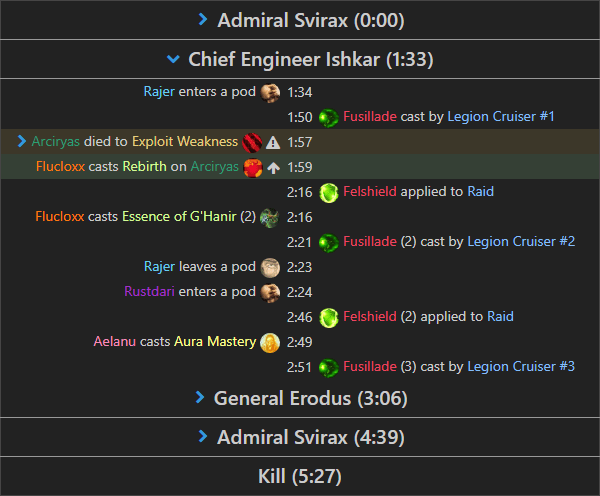Click the Felshield icon at 2:16
Screen dimensions: 600x496
coord(329,192)
